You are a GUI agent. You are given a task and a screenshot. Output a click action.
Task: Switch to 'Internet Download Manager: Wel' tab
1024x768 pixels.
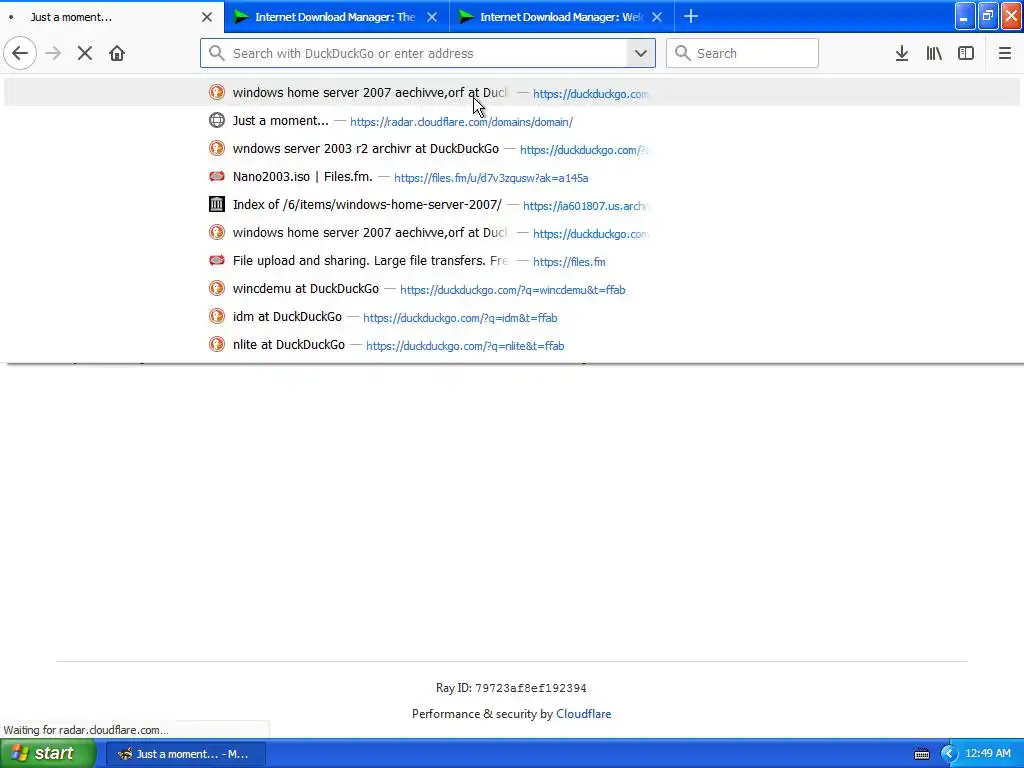pyautogui.click(x=562, y=17)
